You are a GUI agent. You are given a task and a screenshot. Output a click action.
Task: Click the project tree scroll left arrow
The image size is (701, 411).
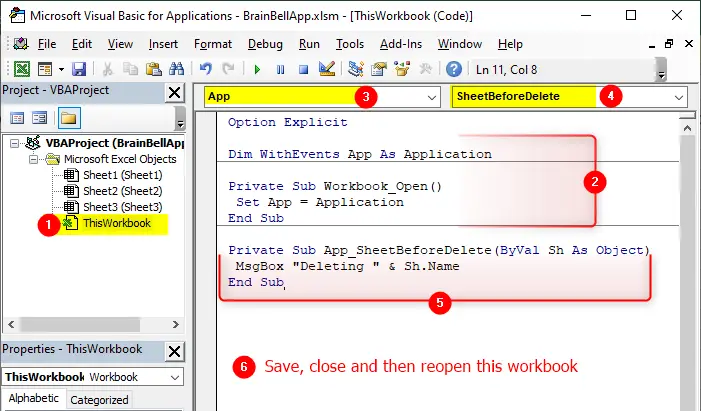[12, 324]
